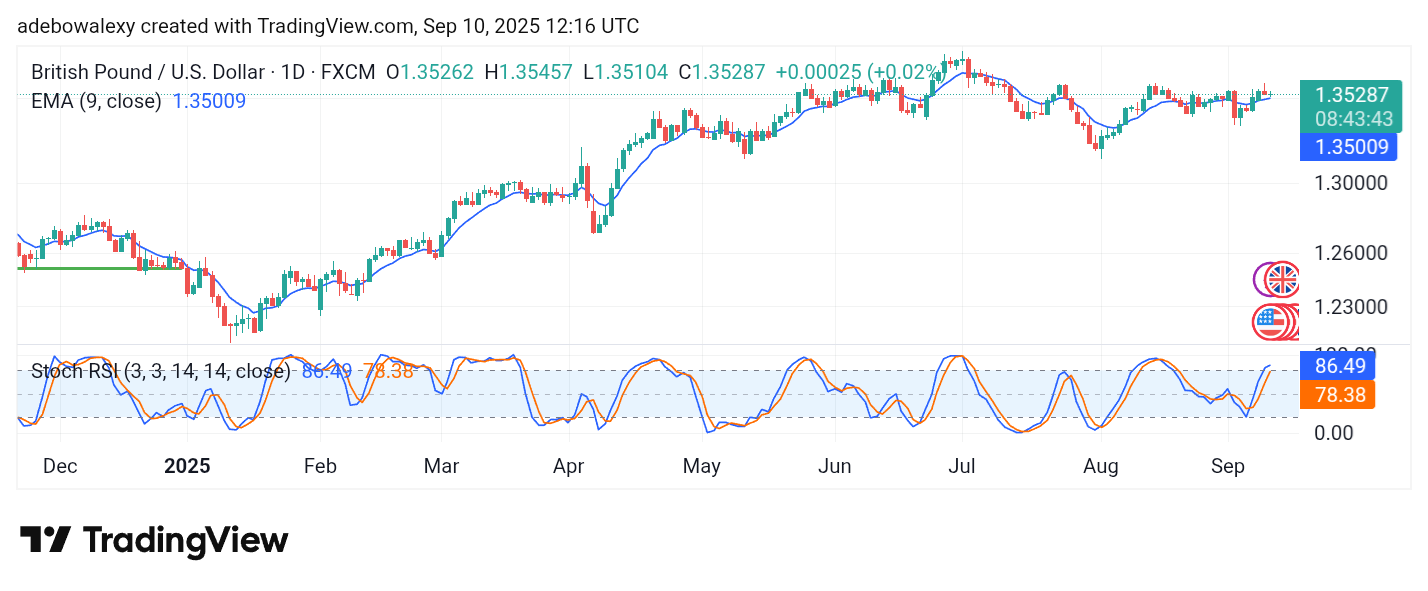Click the UK flag event icon

pyautogui.click(x=1282, y=279)
